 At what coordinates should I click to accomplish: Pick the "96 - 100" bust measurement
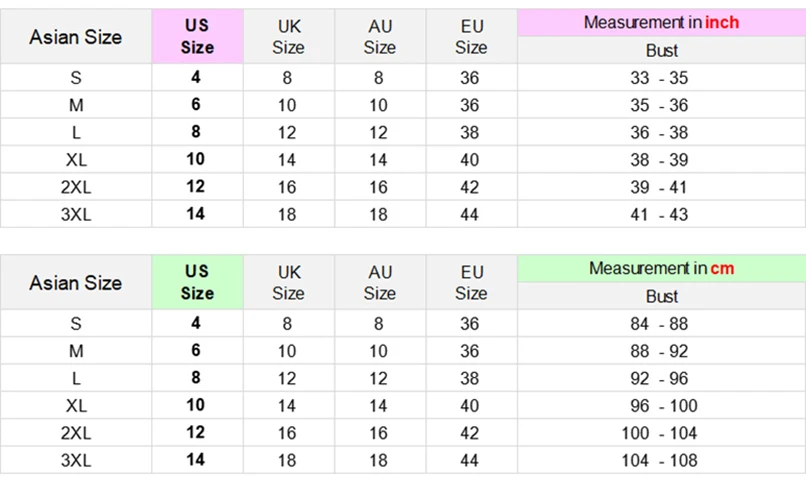661,406
